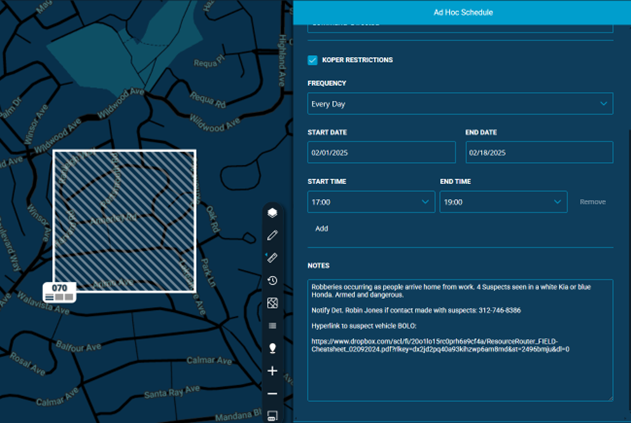Zoom out with the minus icon
631x423 pixels.
(x=272, y=393)
